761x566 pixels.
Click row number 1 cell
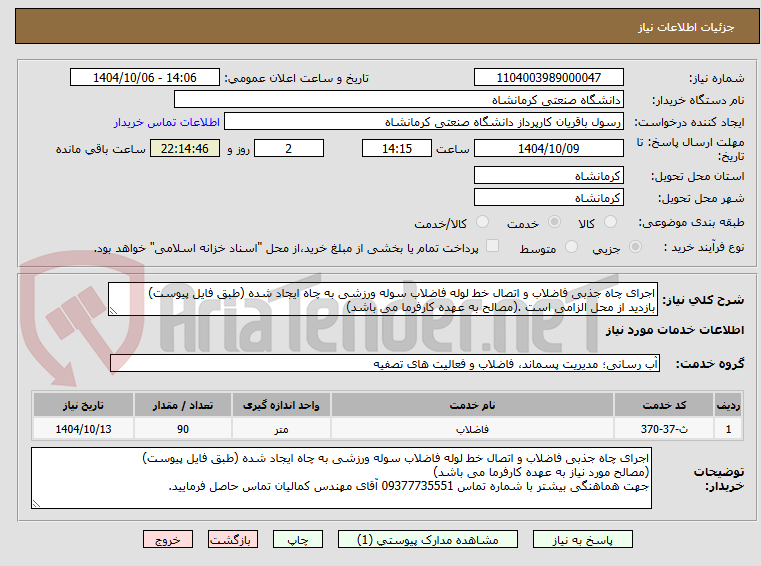point(728,429)
